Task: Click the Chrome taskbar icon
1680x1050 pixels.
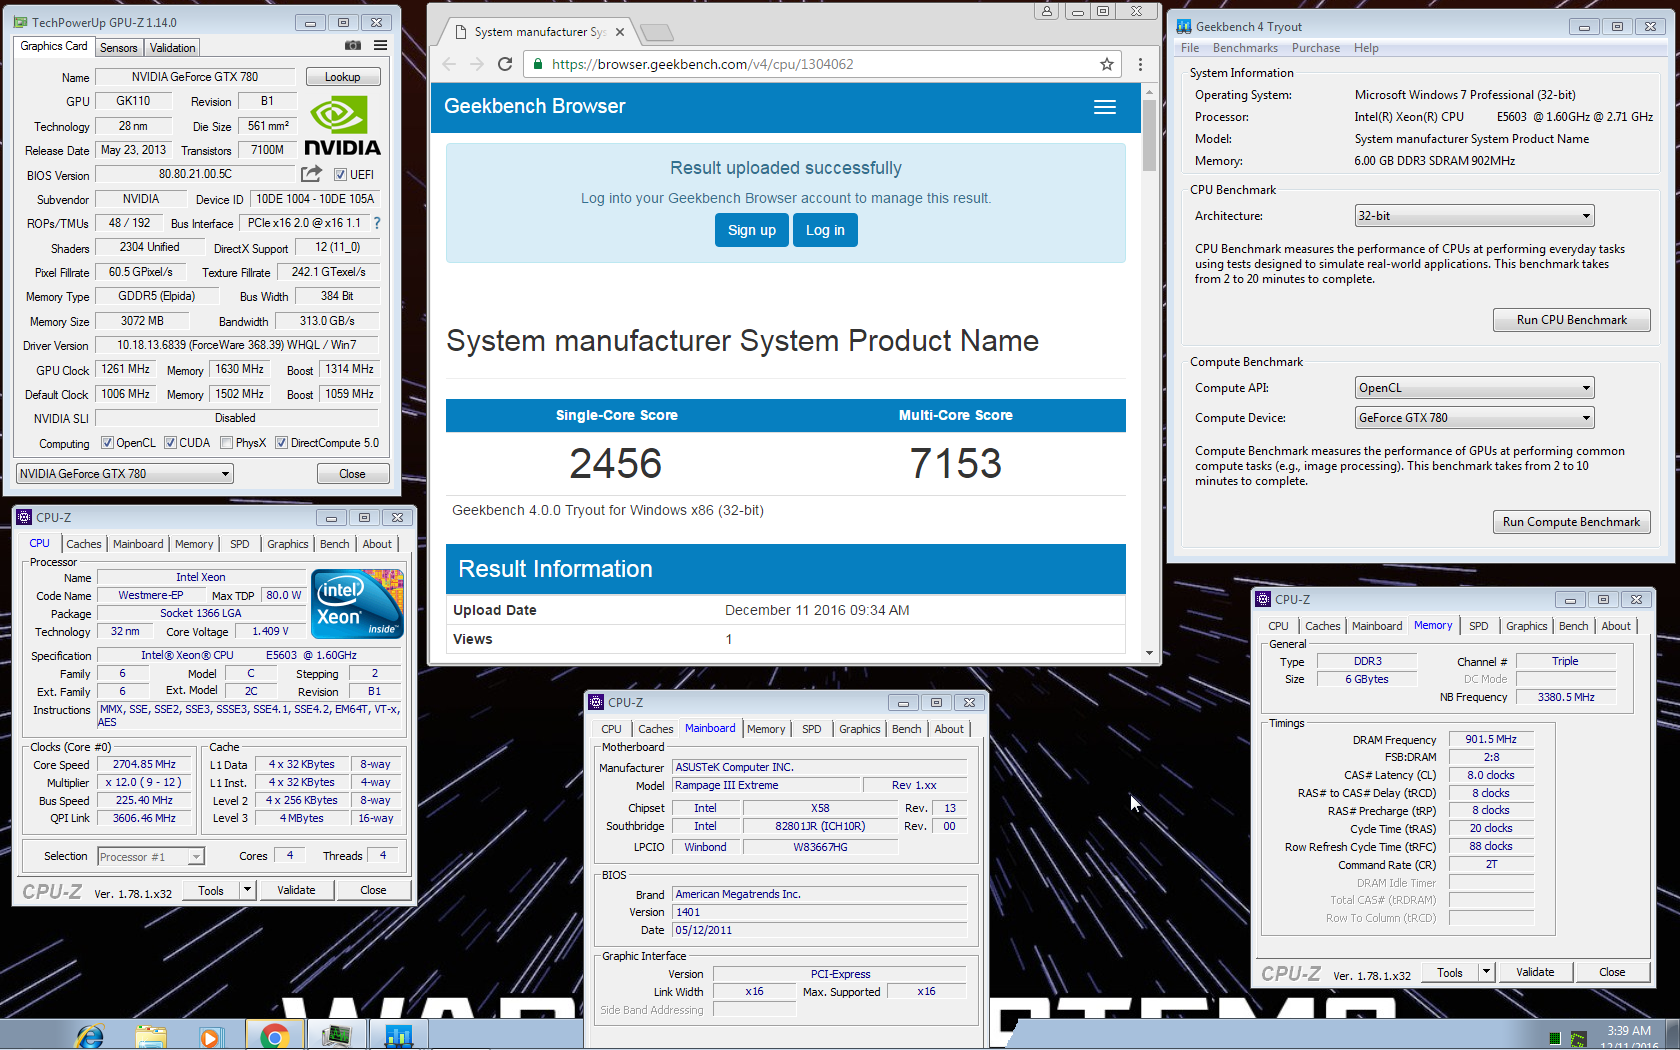Action: point(274,1036)
